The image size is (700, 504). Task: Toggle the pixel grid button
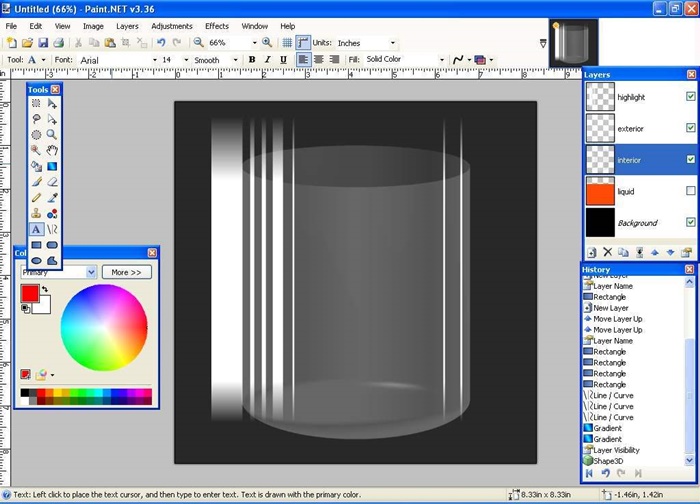pyautogui.click(x=287, y=42)
